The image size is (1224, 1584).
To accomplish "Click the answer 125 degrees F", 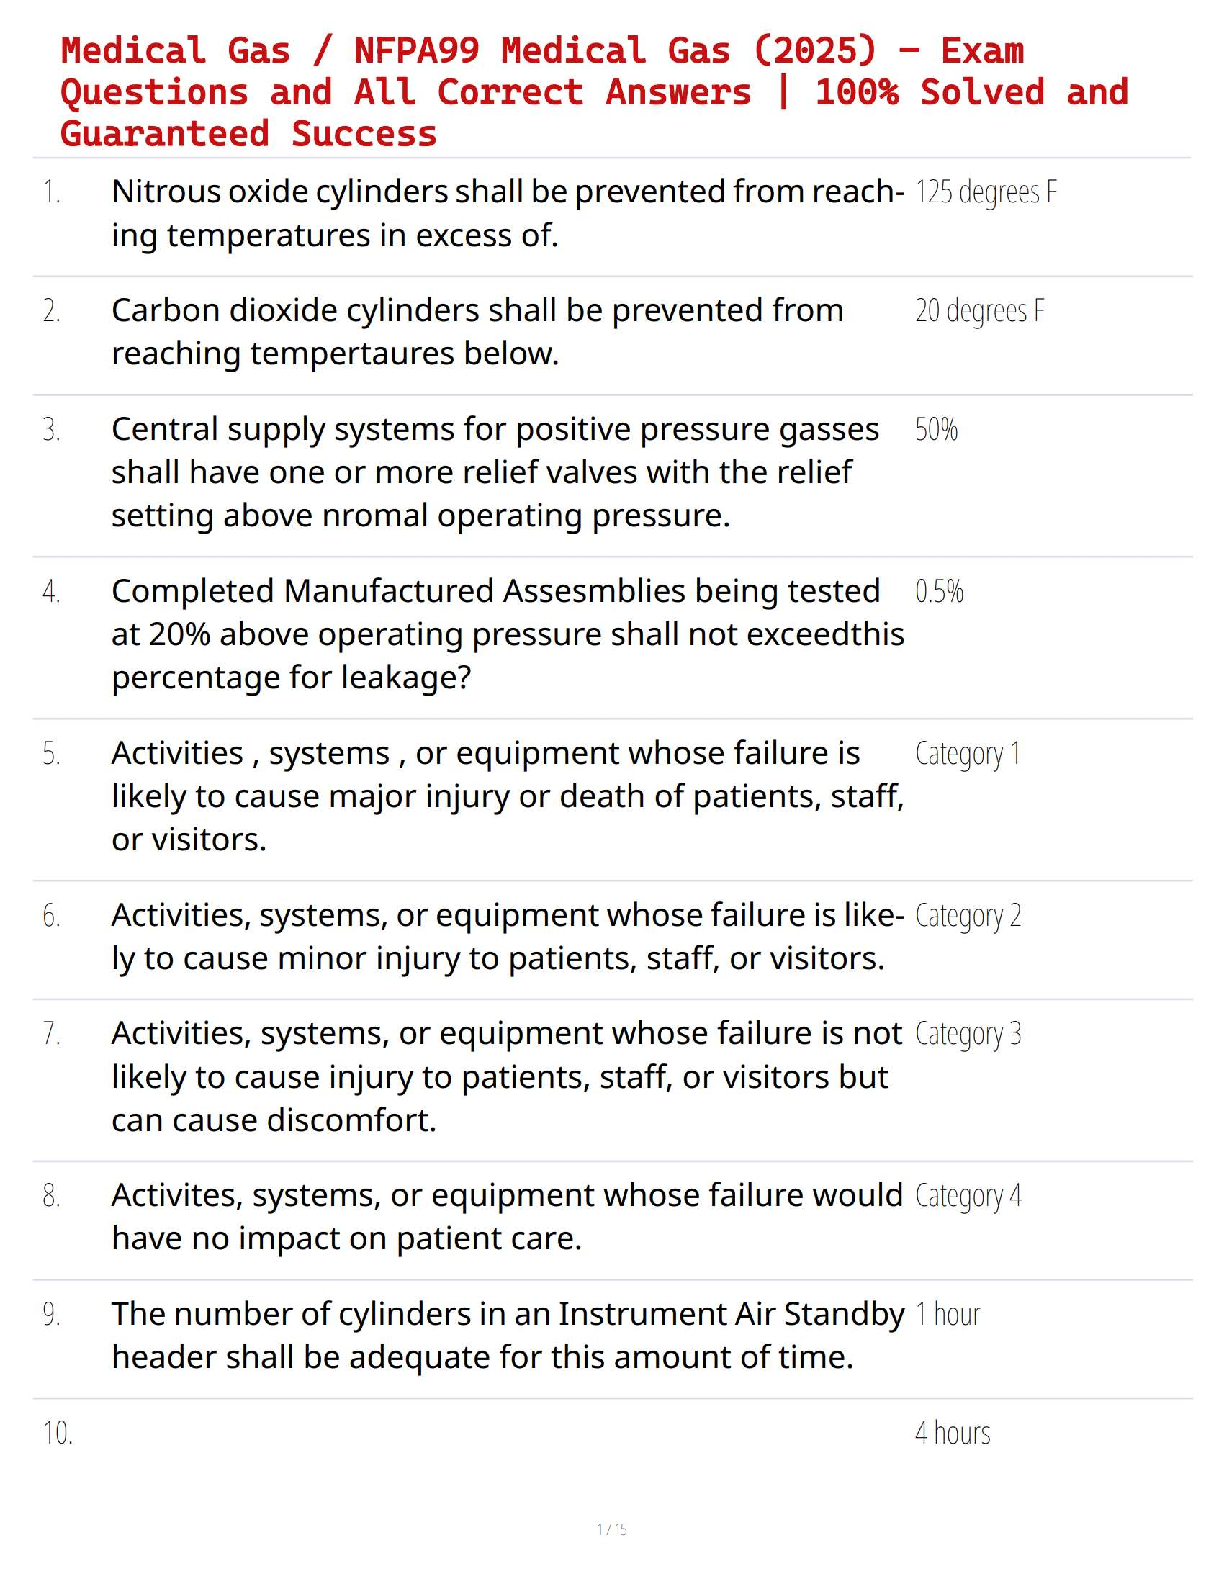I will point(986,192).
